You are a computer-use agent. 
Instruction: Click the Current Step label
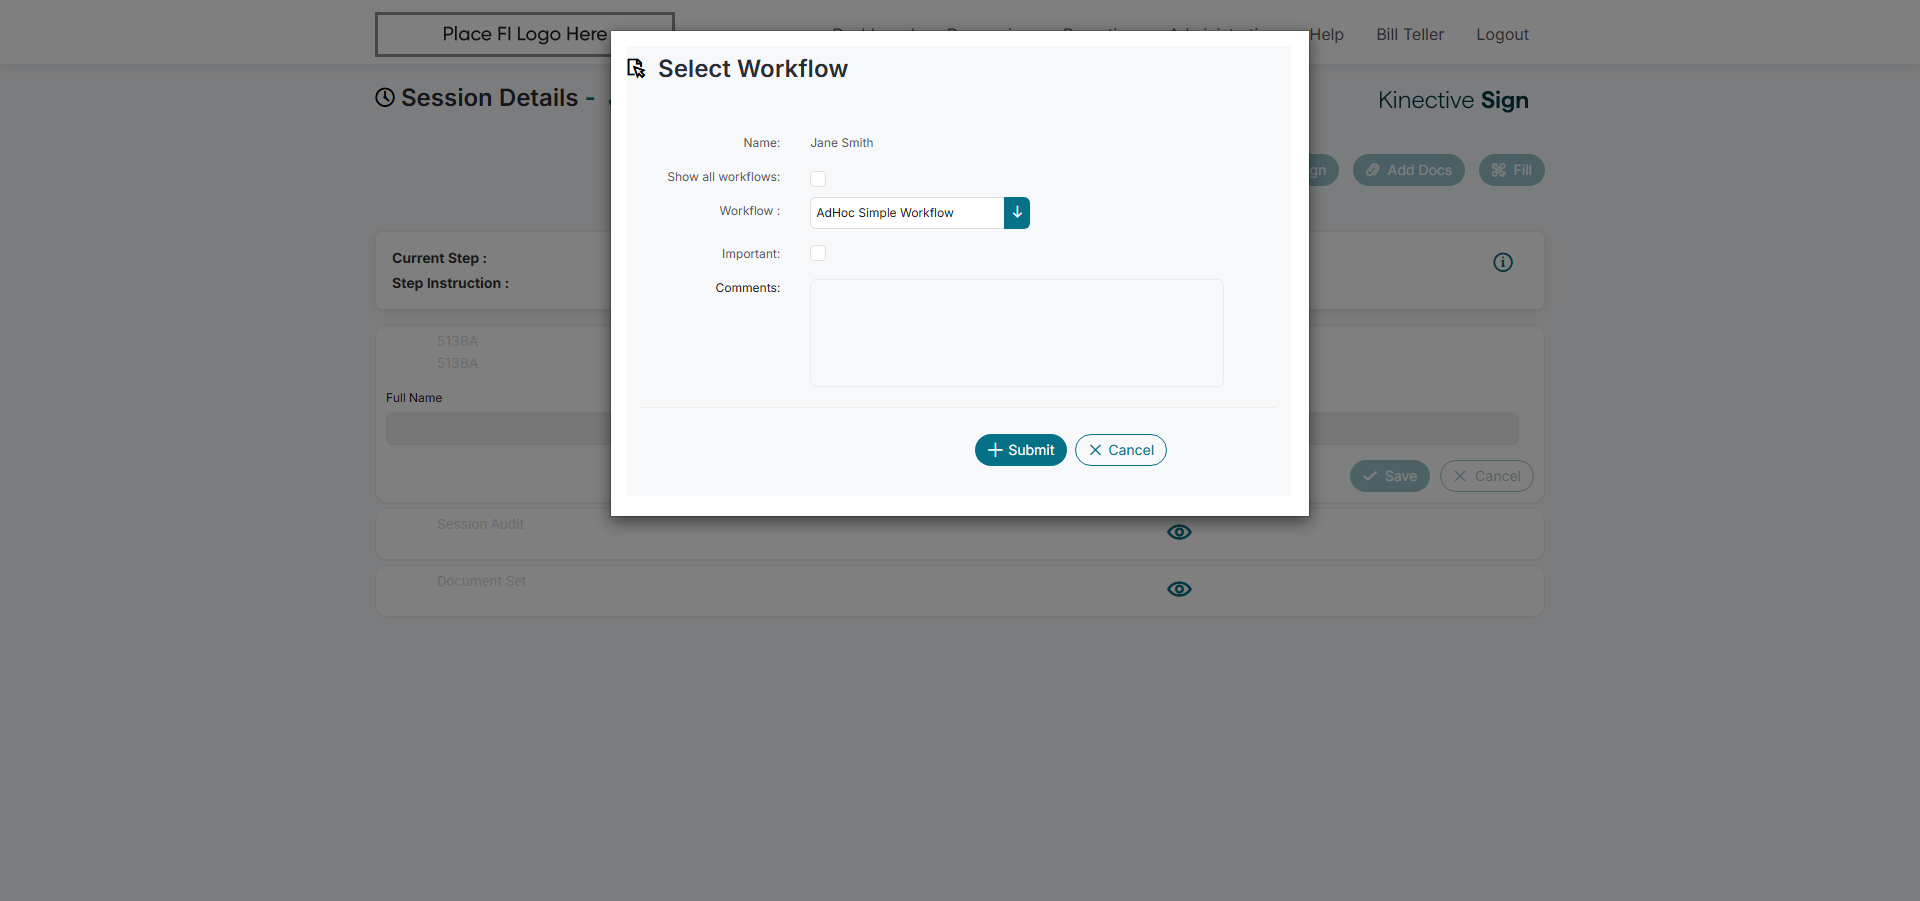click(x=439, y=258)
